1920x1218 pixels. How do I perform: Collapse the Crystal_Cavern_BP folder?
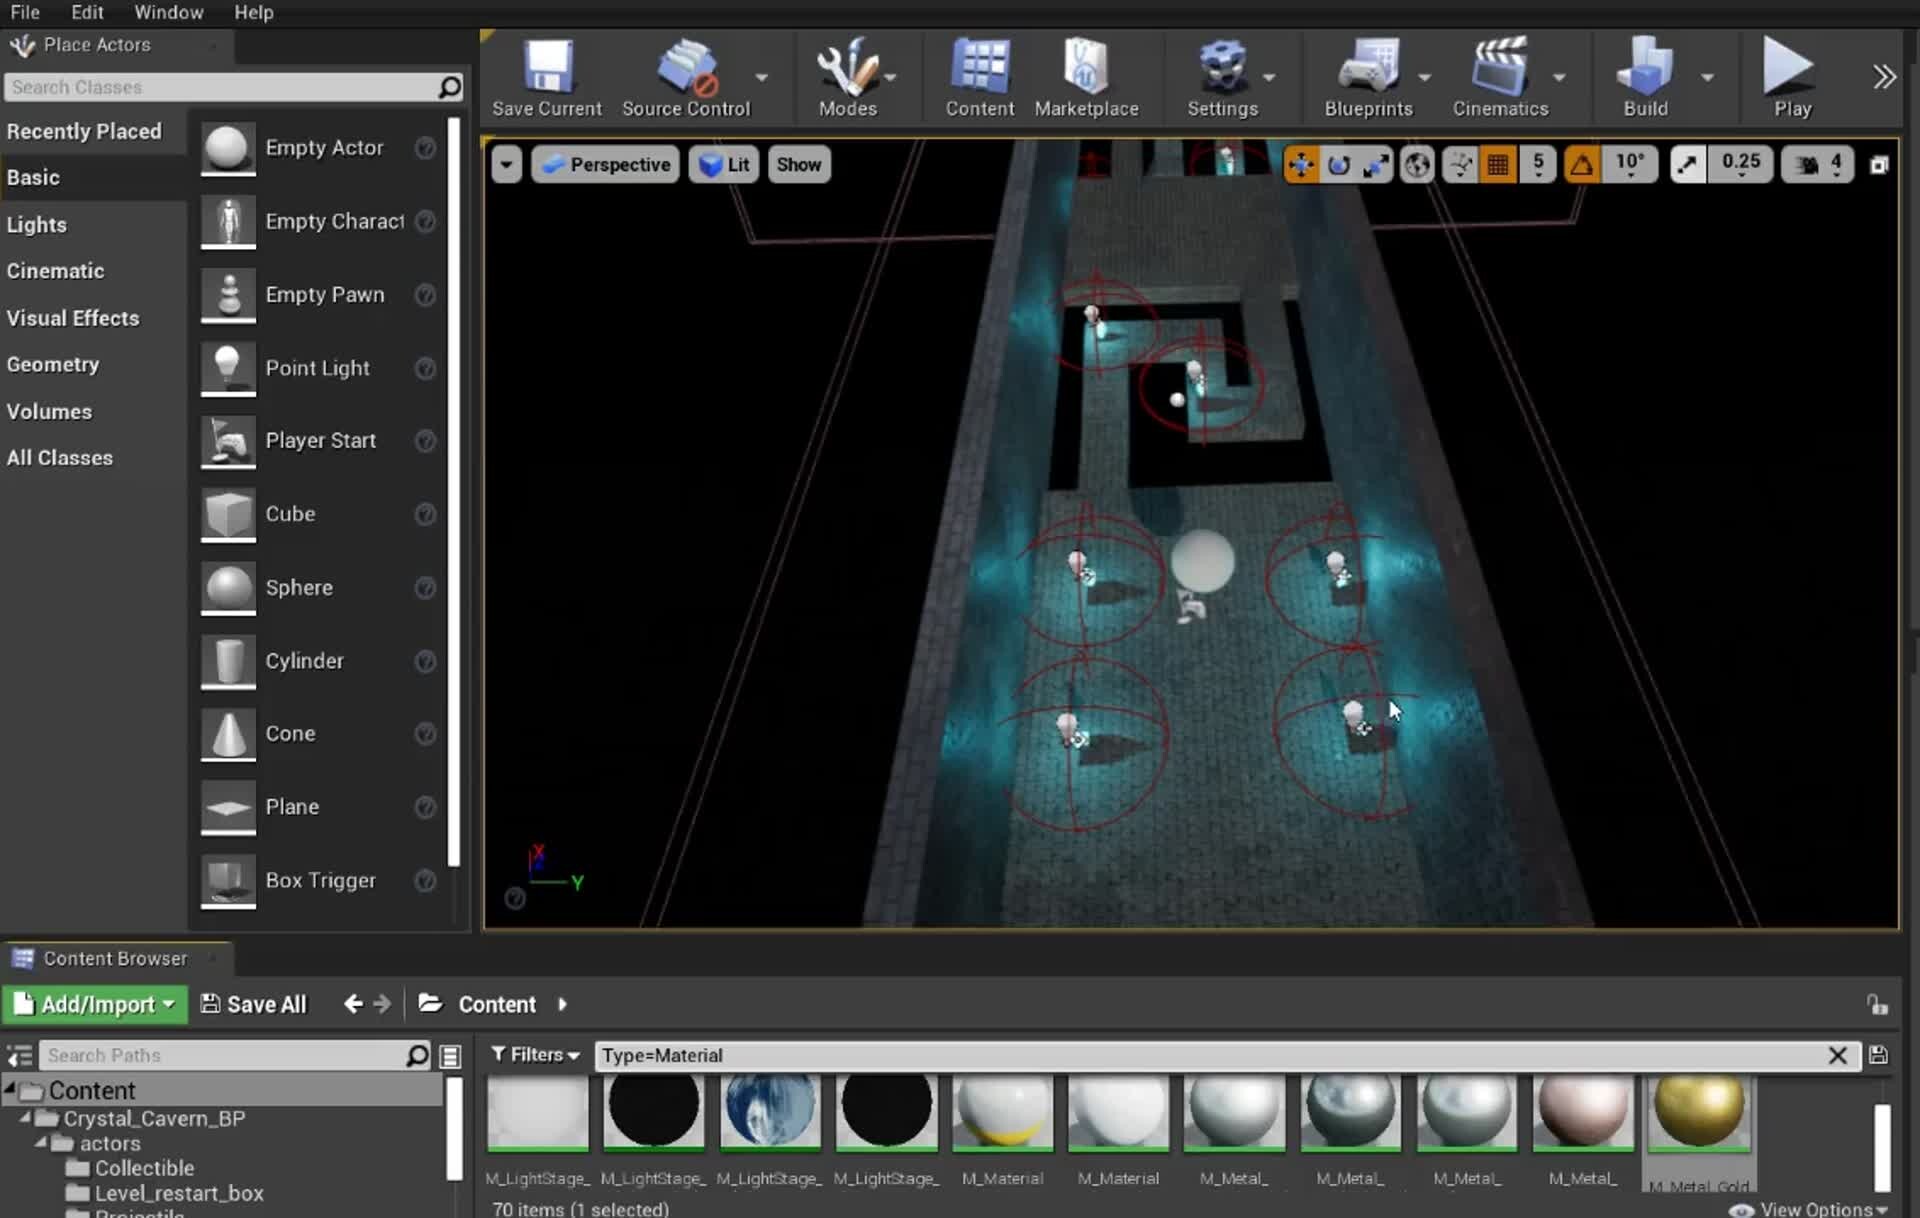coord(28,1118)
